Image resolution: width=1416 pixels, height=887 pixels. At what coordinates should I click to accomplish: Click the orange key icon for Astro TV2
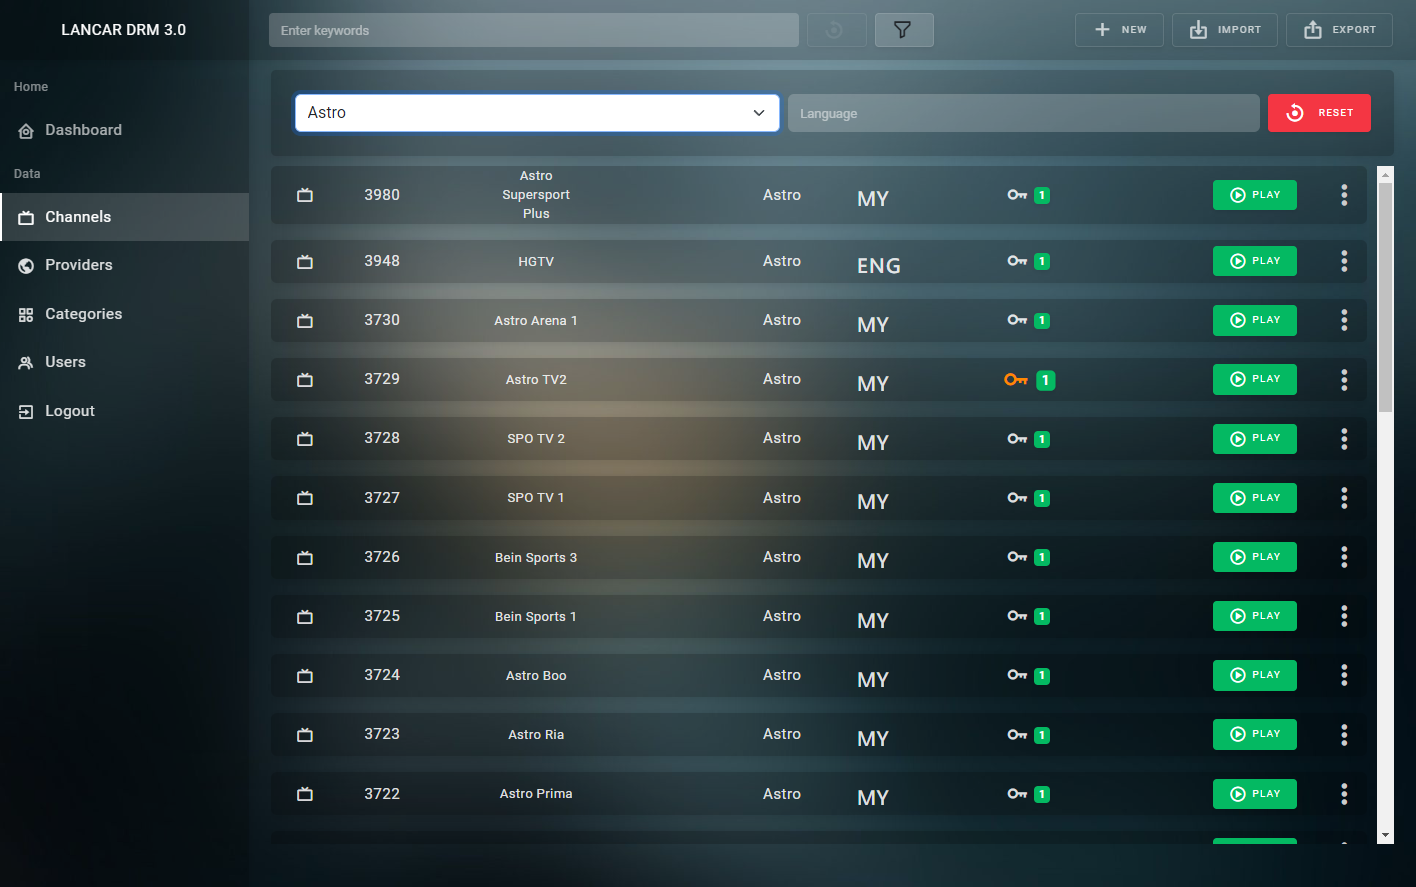click(x=1016, y=379)
